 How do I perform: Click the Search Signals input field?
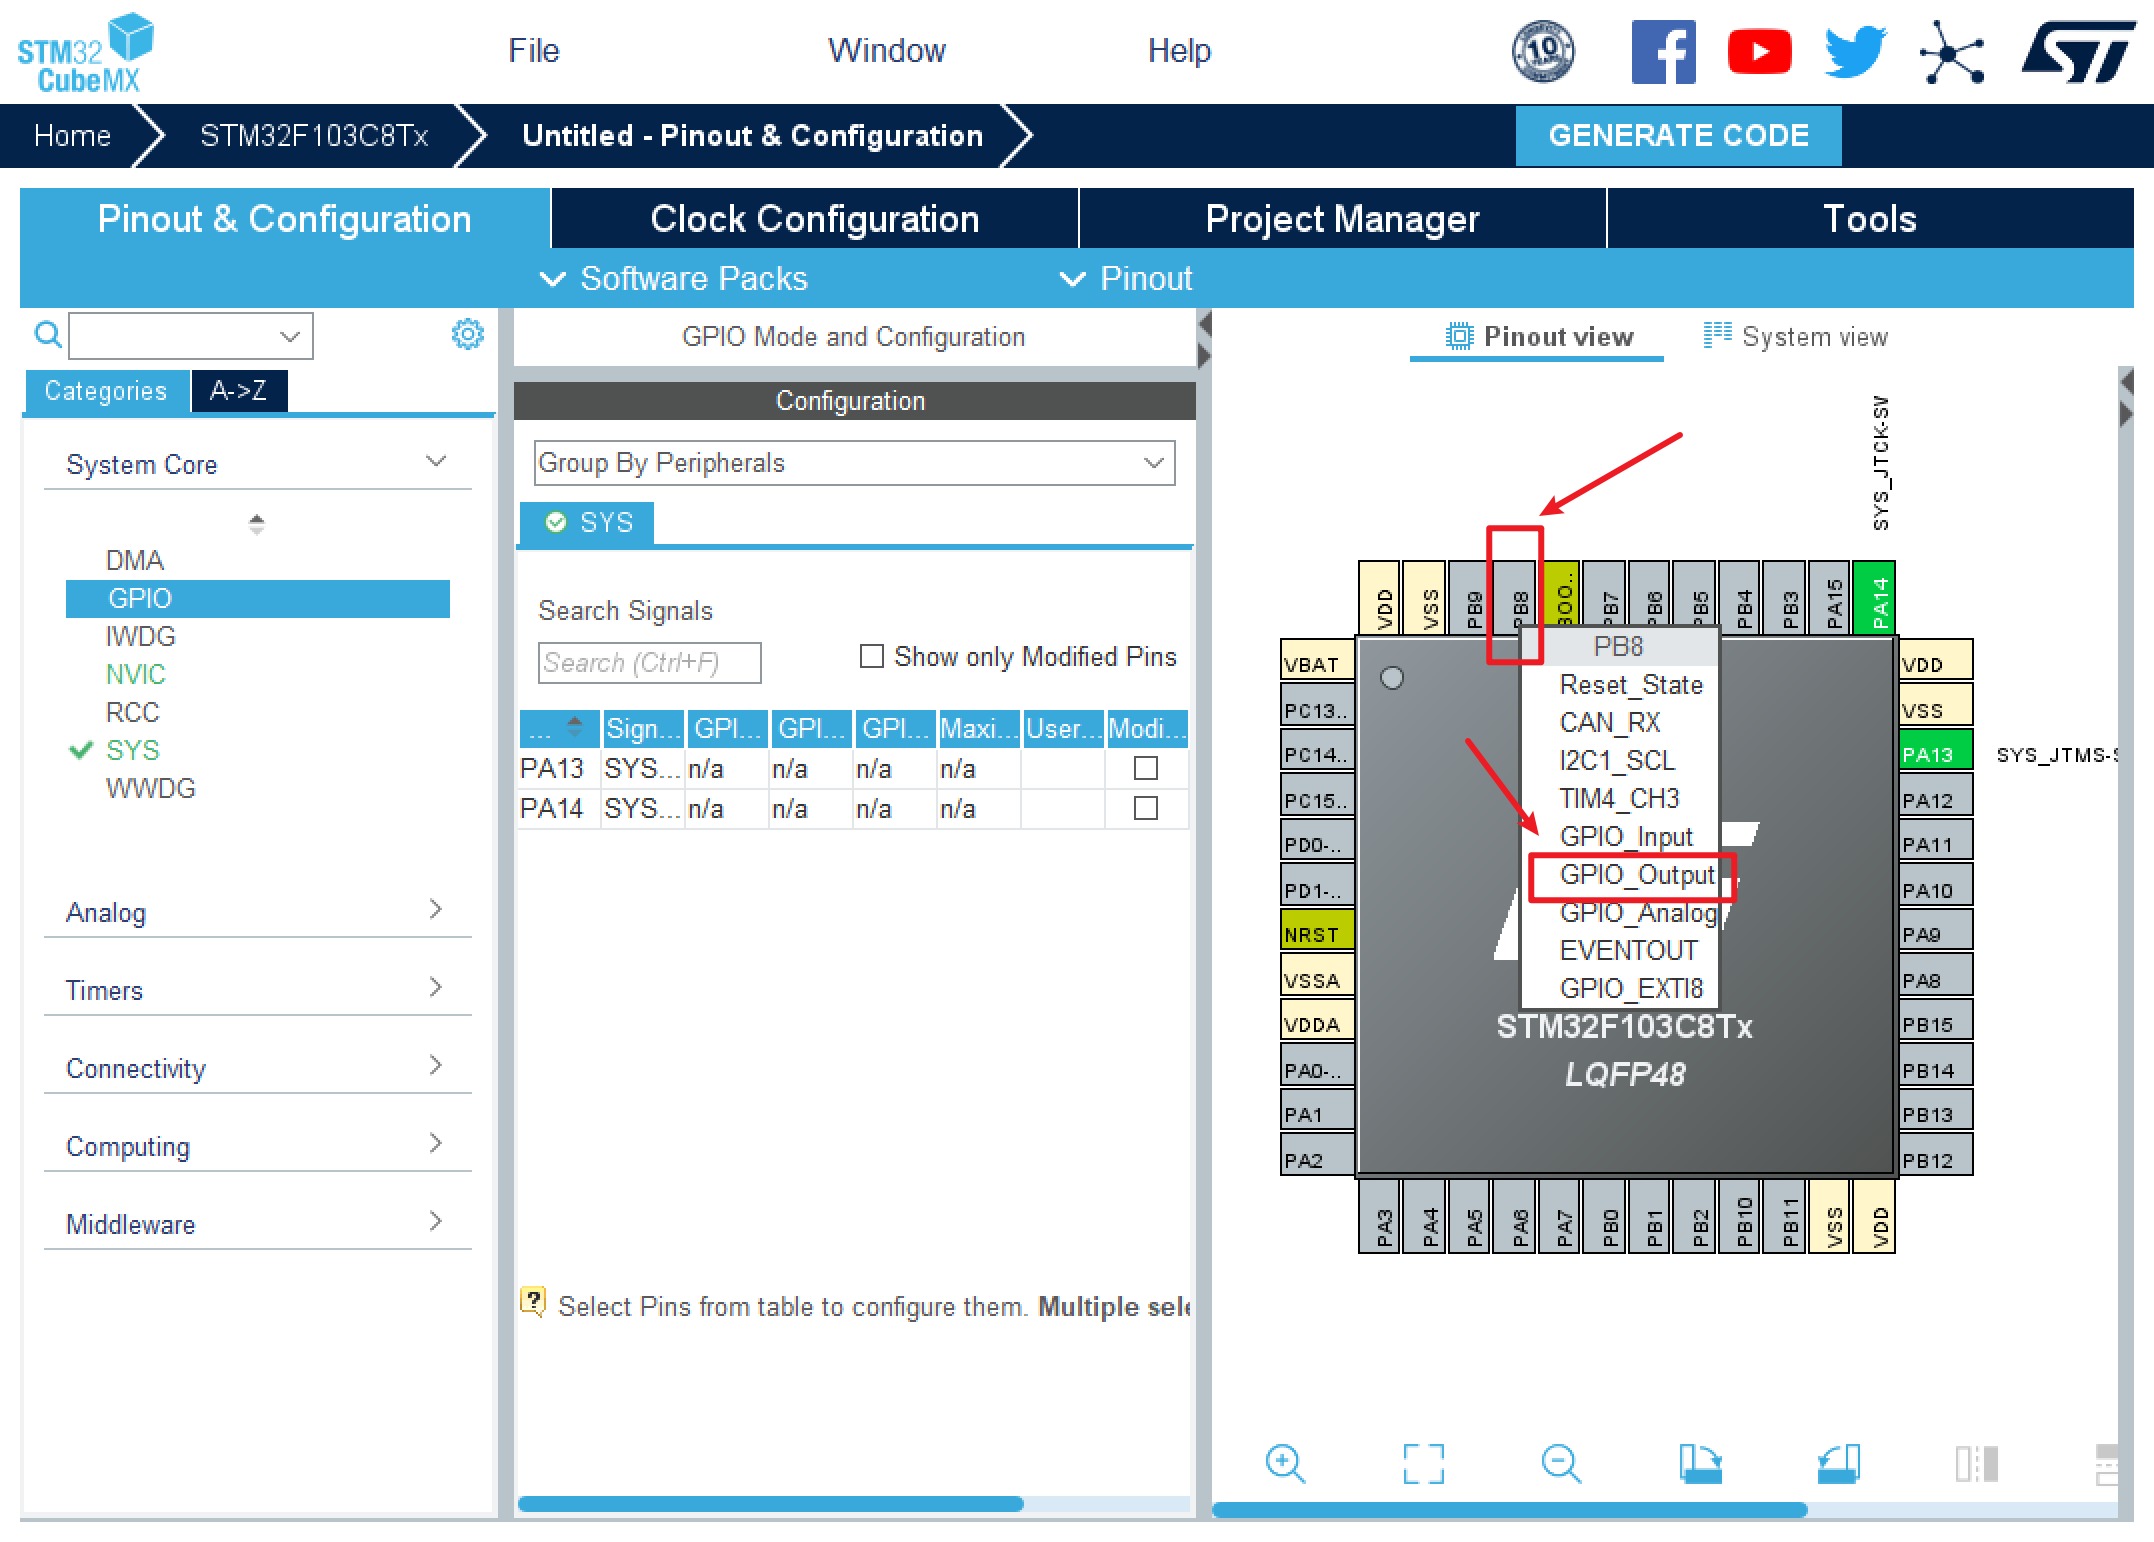[649, 663]
